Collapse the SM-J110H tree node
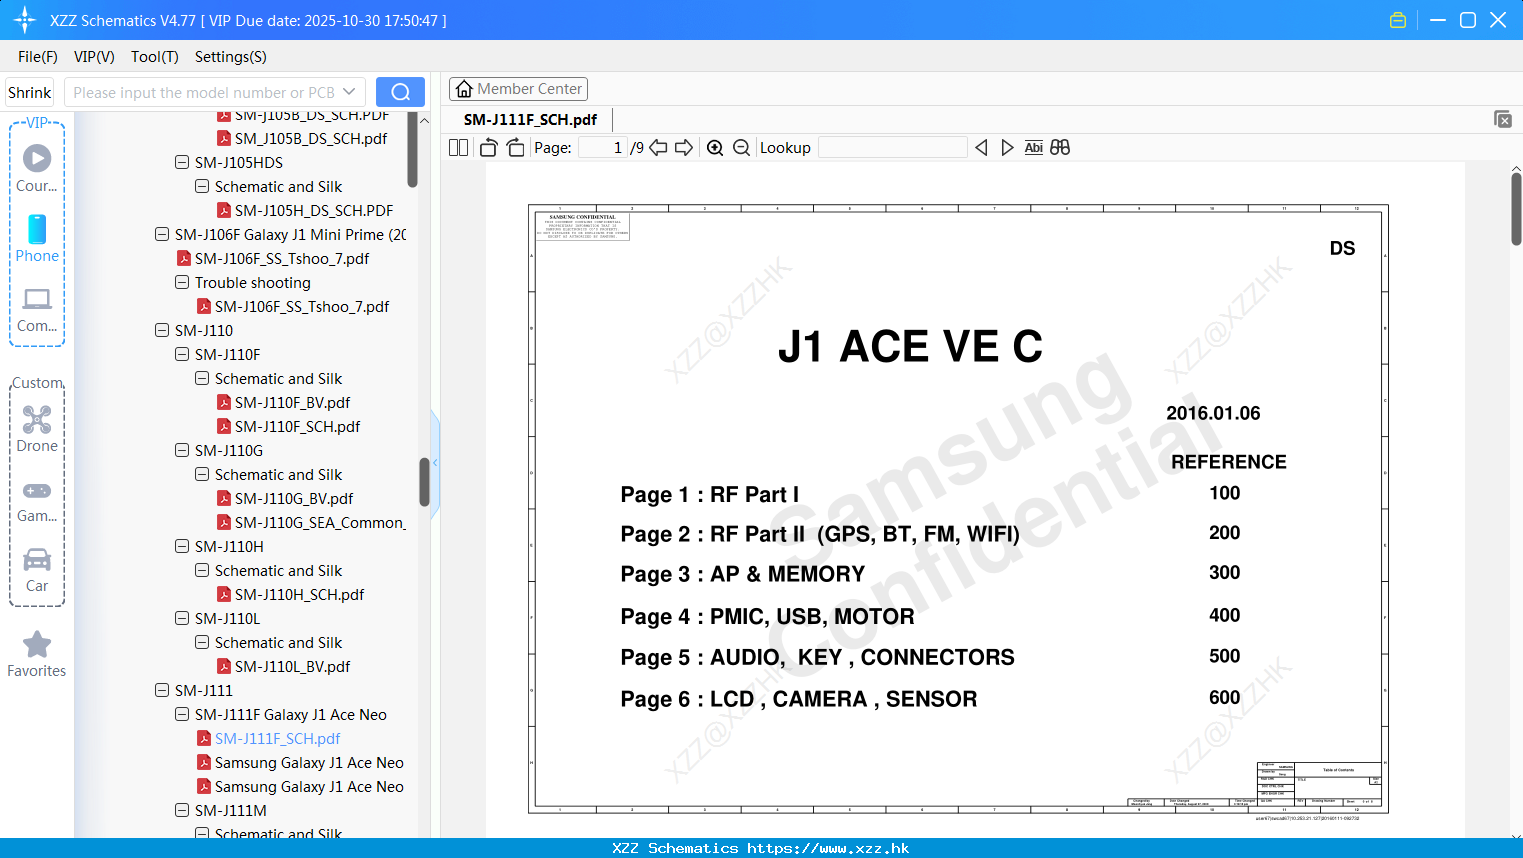This screenshot has height=858, width=1523. [182, 546]
